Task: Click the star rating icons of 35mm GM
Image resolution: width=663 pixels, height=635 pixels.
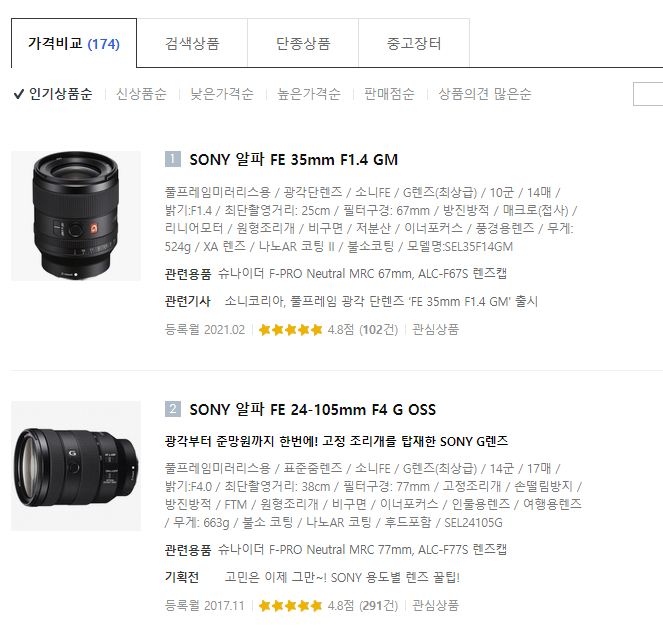Action: pos(290,330)
